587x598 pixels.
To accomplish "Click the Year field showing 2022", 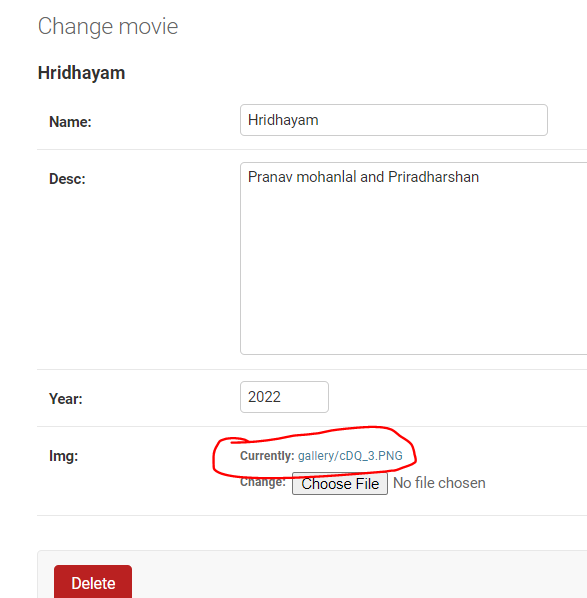I will tap(284, 397).
